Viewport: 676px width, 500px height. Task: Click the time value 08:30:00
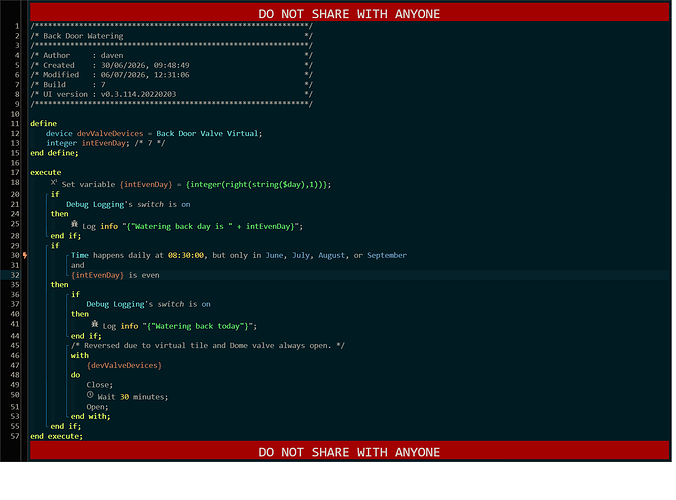tap(186, 255)
